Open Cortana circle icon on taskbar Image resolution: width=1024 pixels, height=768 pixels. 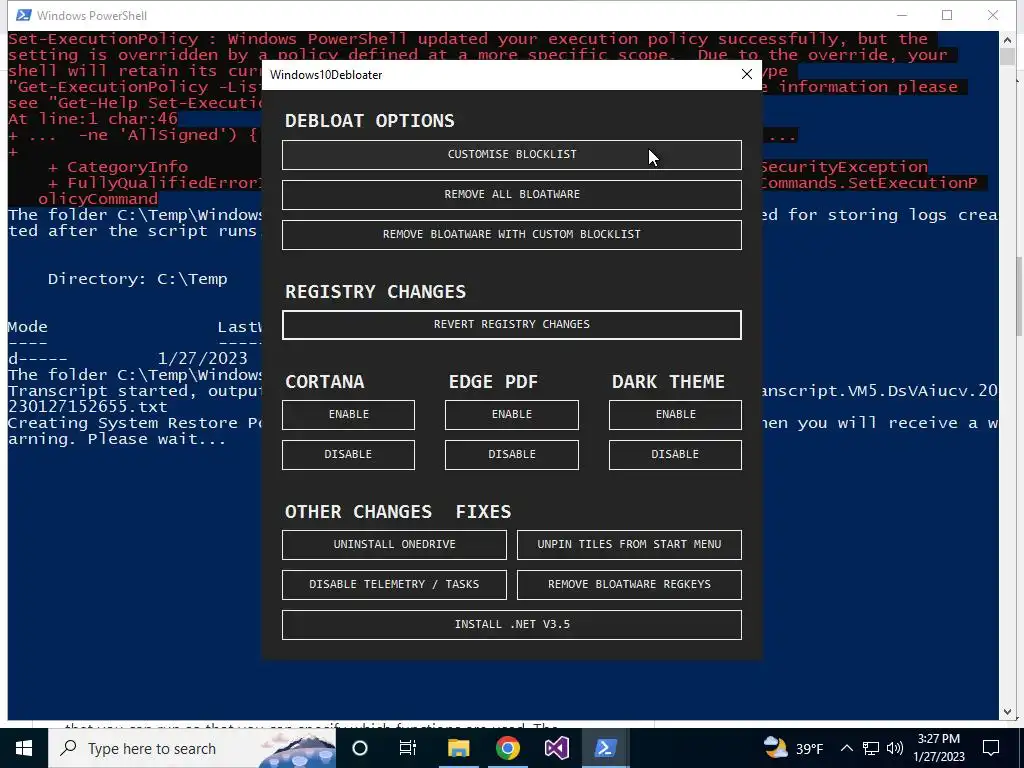pos(360,748)
